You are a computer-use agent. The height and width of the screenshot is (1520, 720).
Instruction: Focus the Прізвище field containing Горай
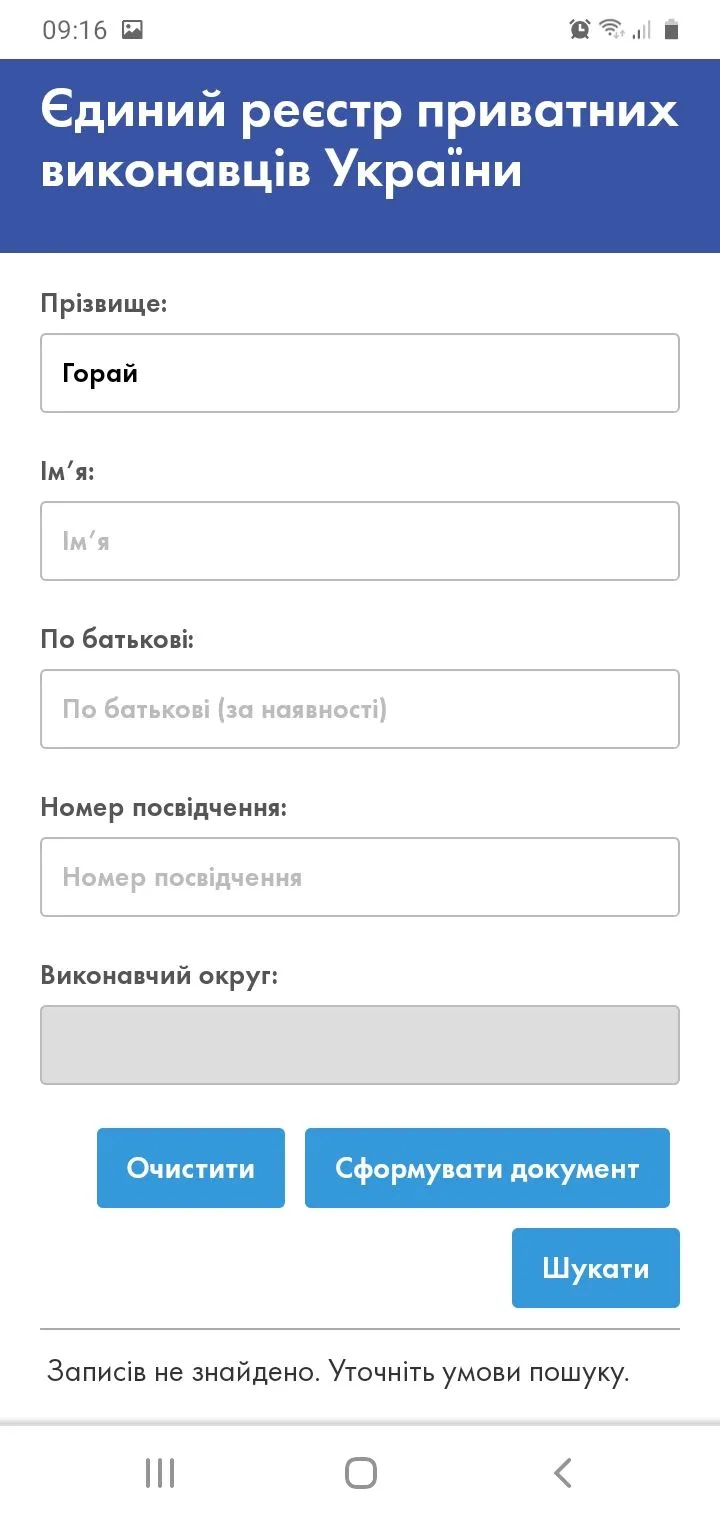360,373
